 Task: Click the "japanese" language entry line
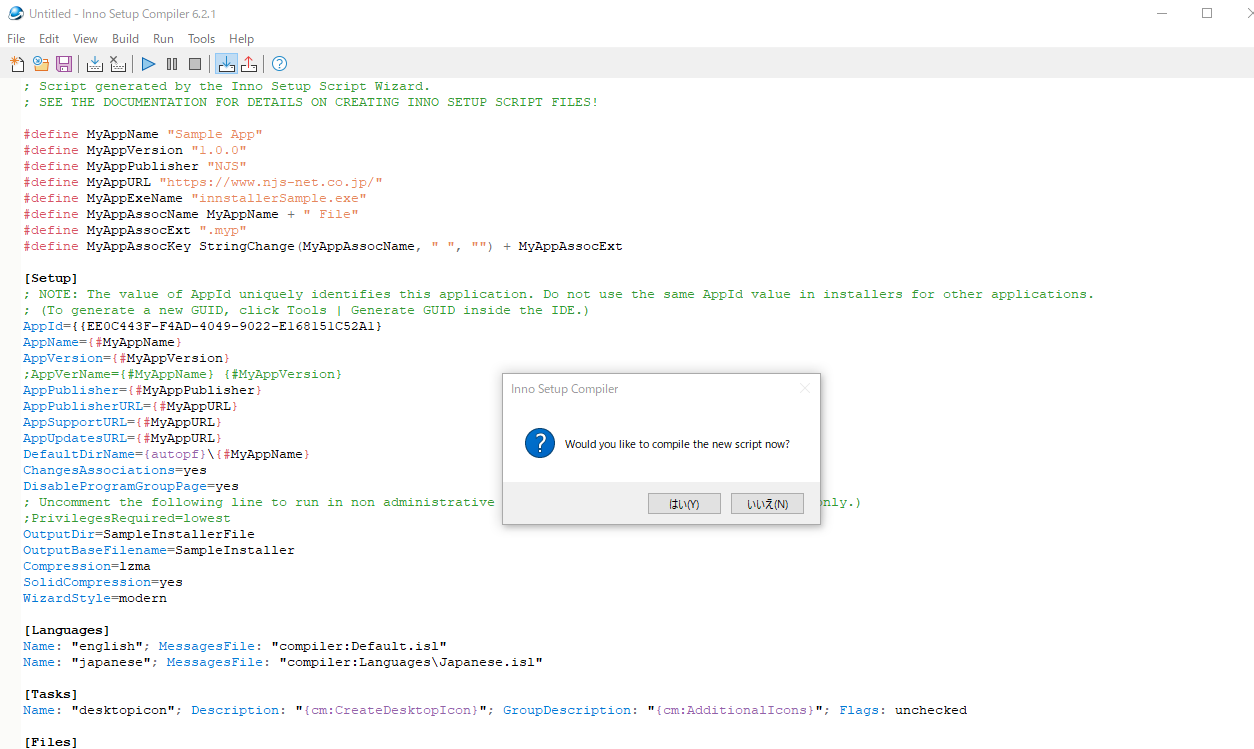click(x=283, y=662)
